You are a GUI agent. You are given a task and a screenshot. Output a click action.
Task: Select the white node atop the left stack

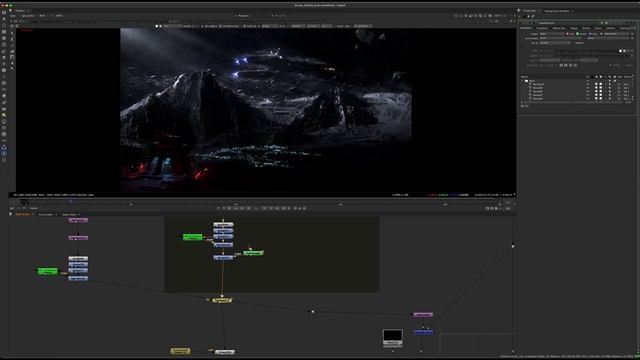coord(78,258)
